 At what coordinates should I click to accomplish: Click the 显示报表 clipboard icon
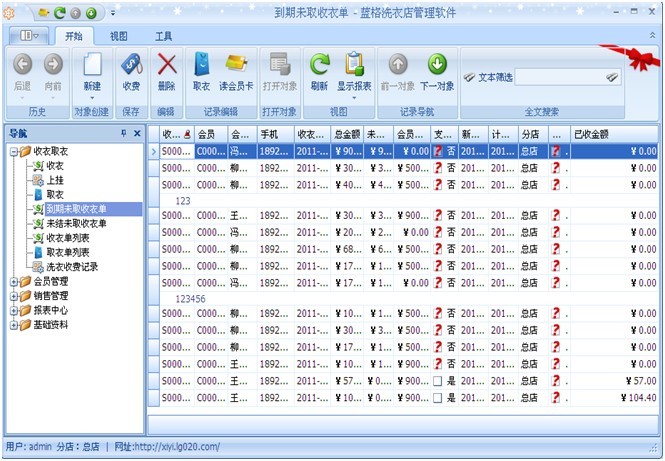[x=354, y=64]
